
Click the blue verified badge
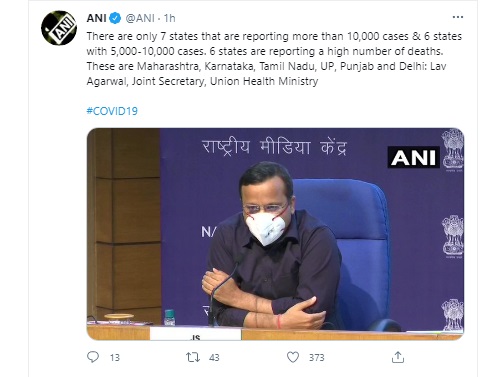[115, 18]
